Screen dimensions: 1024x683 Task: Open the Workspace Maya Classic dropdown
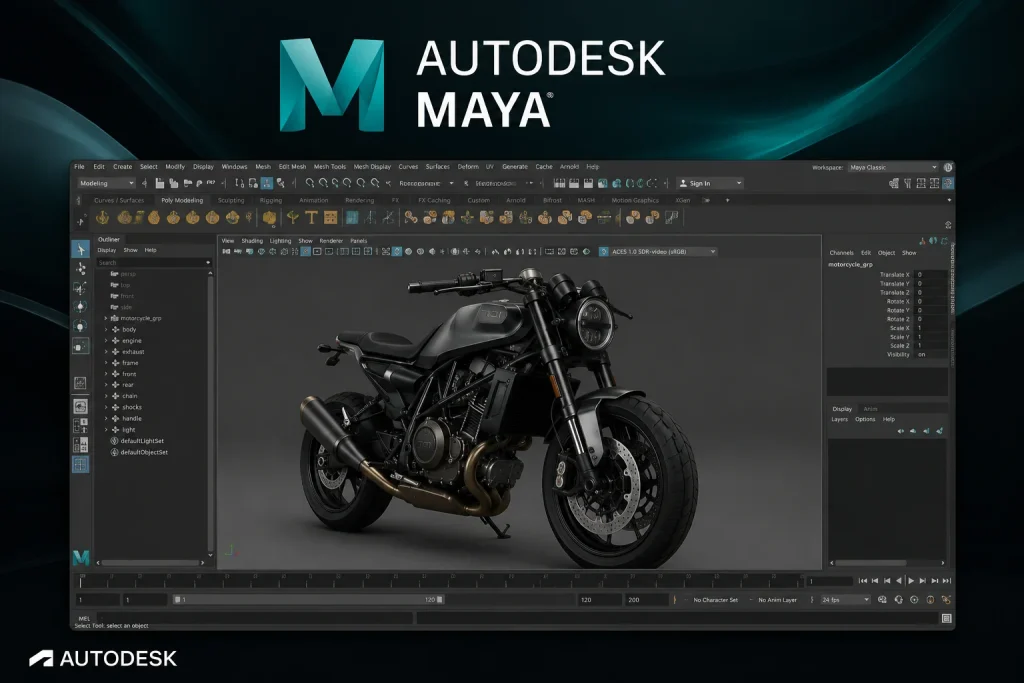point(893,167)
